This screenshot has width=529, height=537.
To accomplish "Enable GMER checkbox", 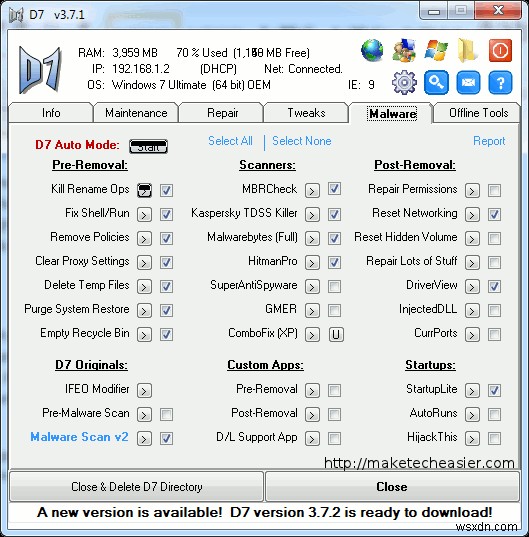I will click(x=334, y=311).
